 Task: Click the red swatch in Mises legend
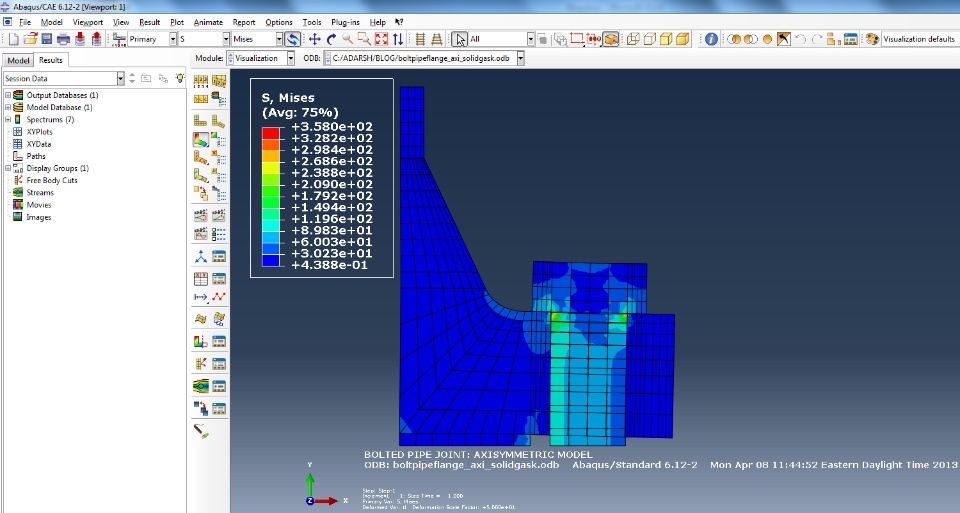(x=271, y=133)
